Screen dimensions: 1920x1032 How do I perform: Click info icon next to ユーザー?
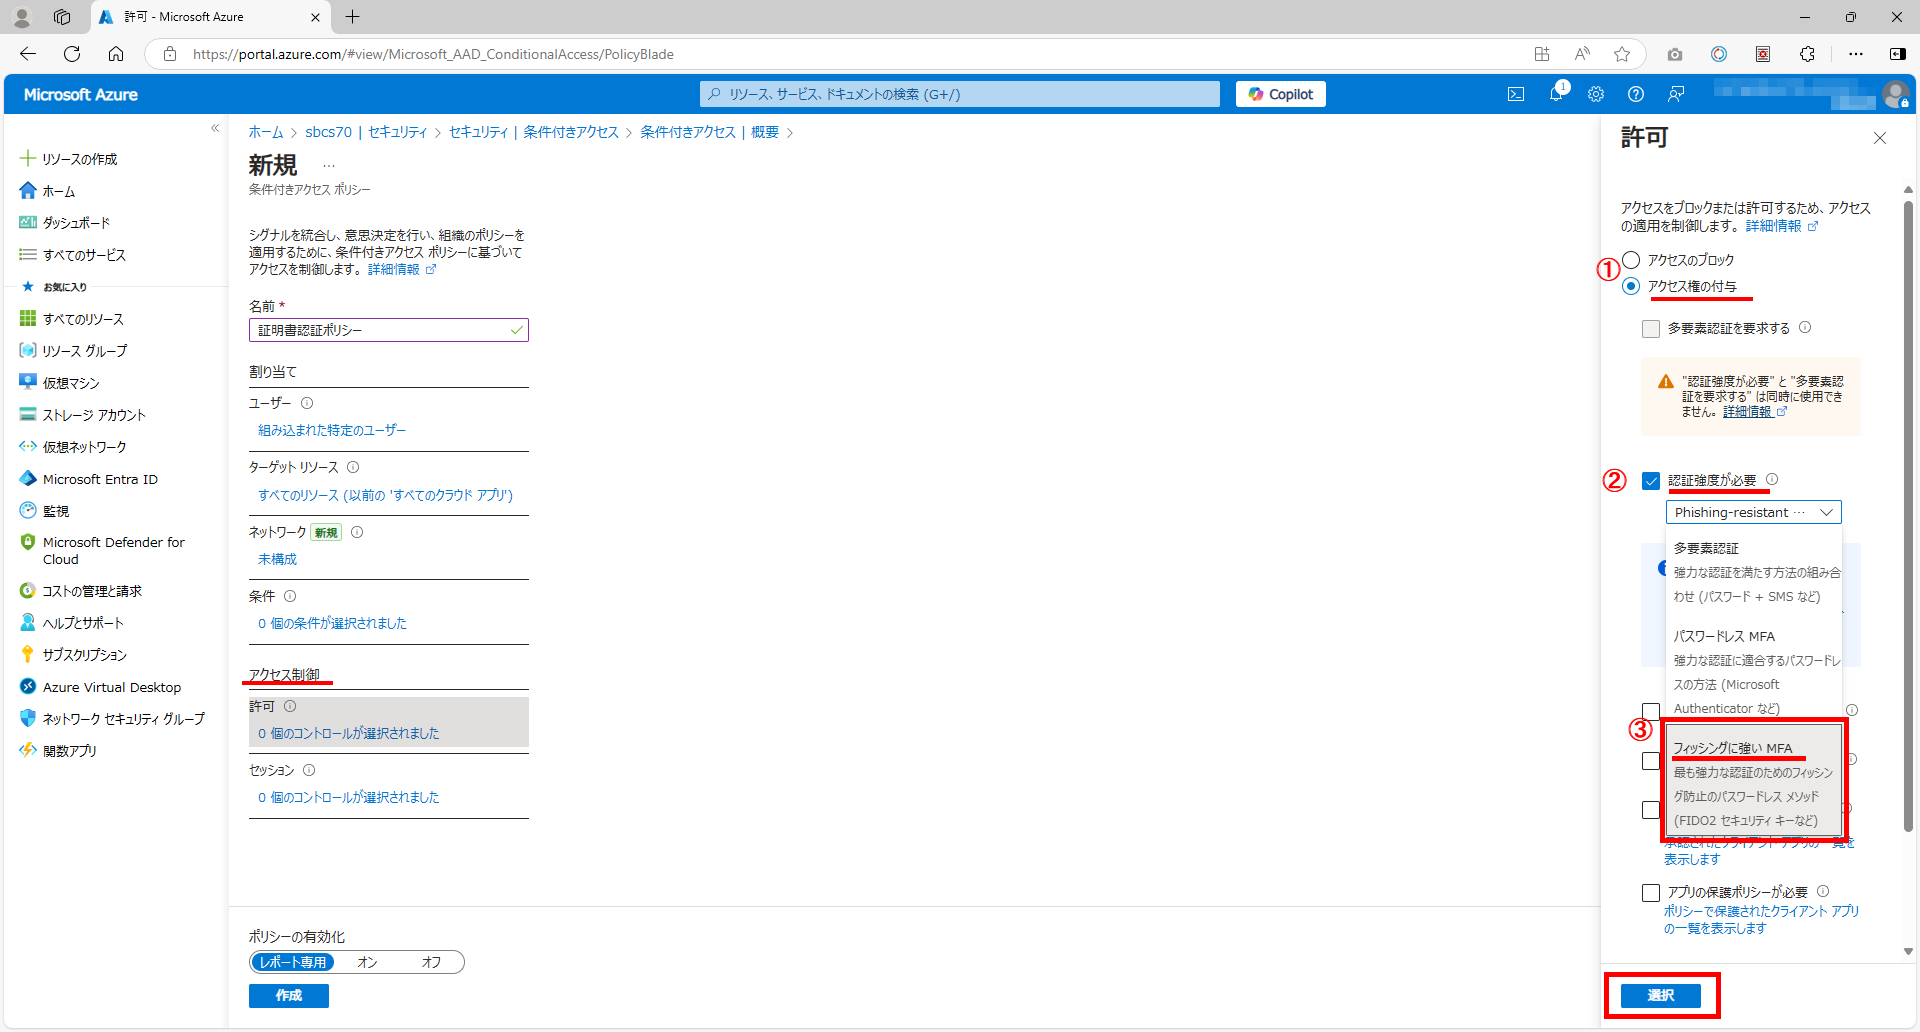point(307,403)
